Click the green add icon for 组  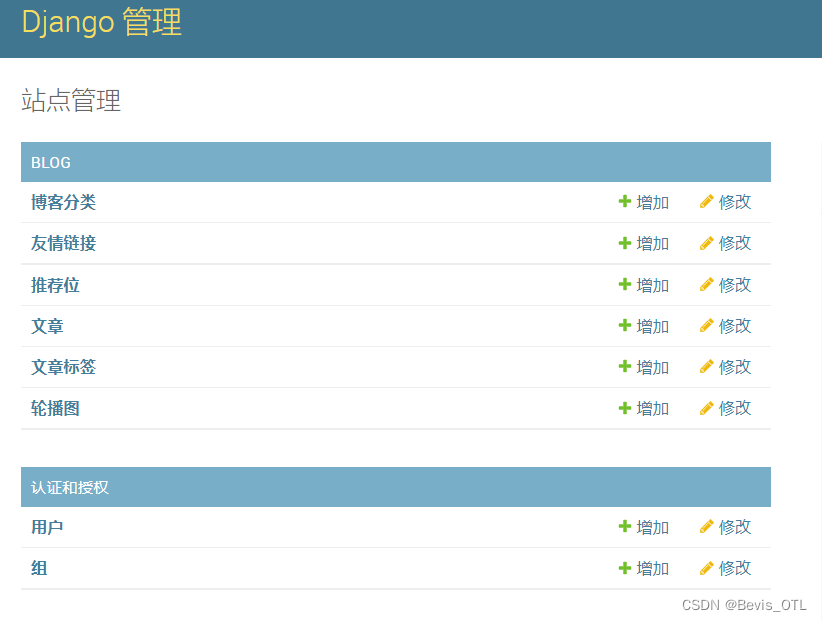click(625, 568)
